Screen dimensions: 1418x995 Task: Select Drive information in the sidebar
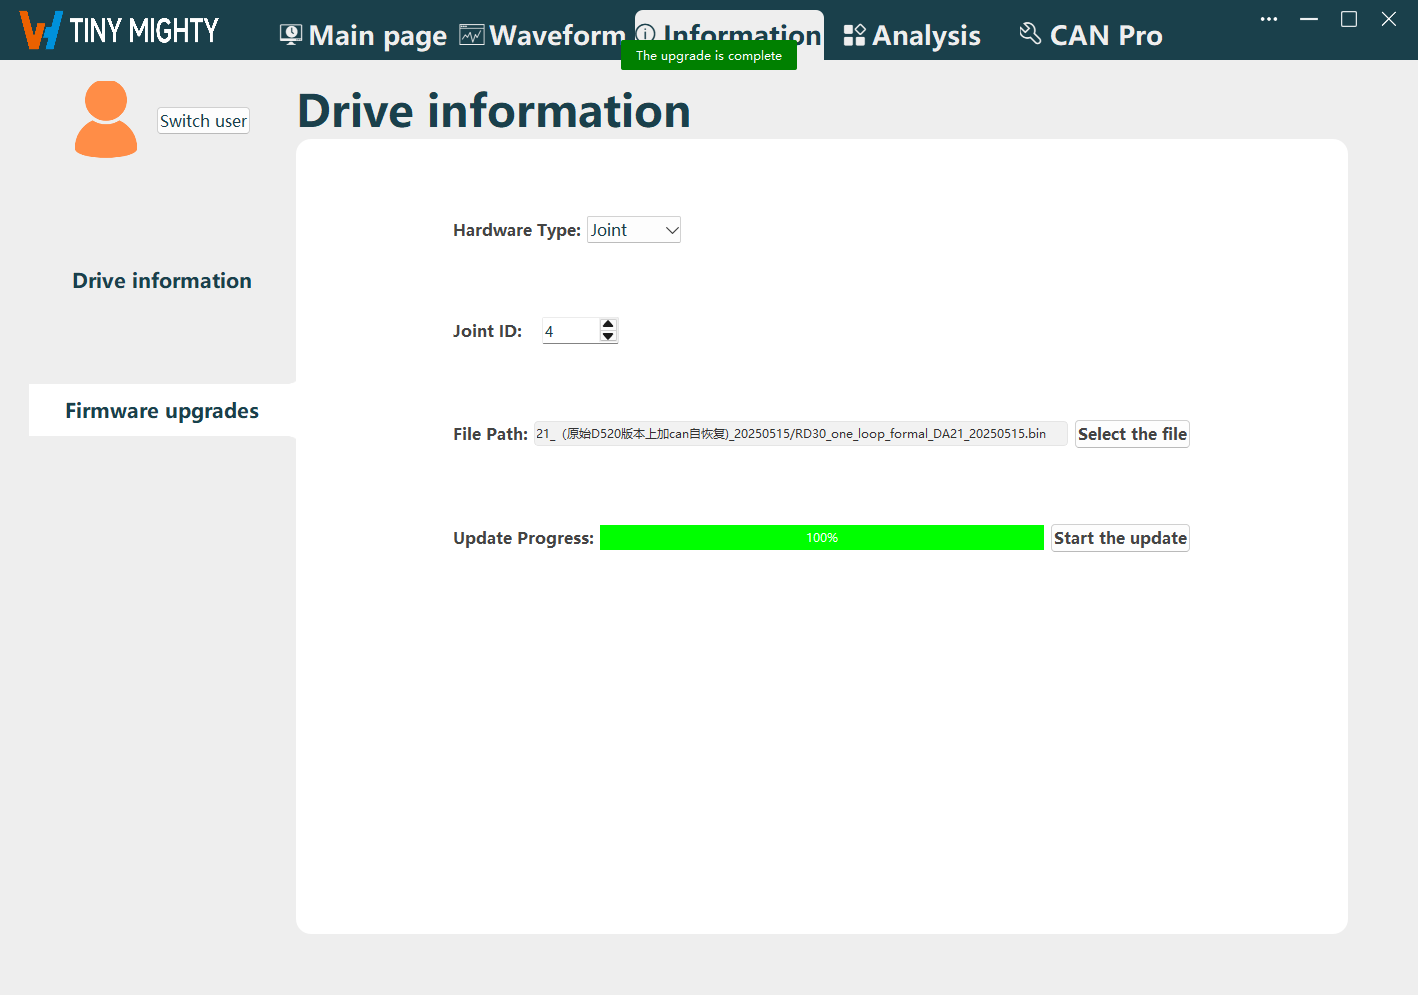(162, 281)
